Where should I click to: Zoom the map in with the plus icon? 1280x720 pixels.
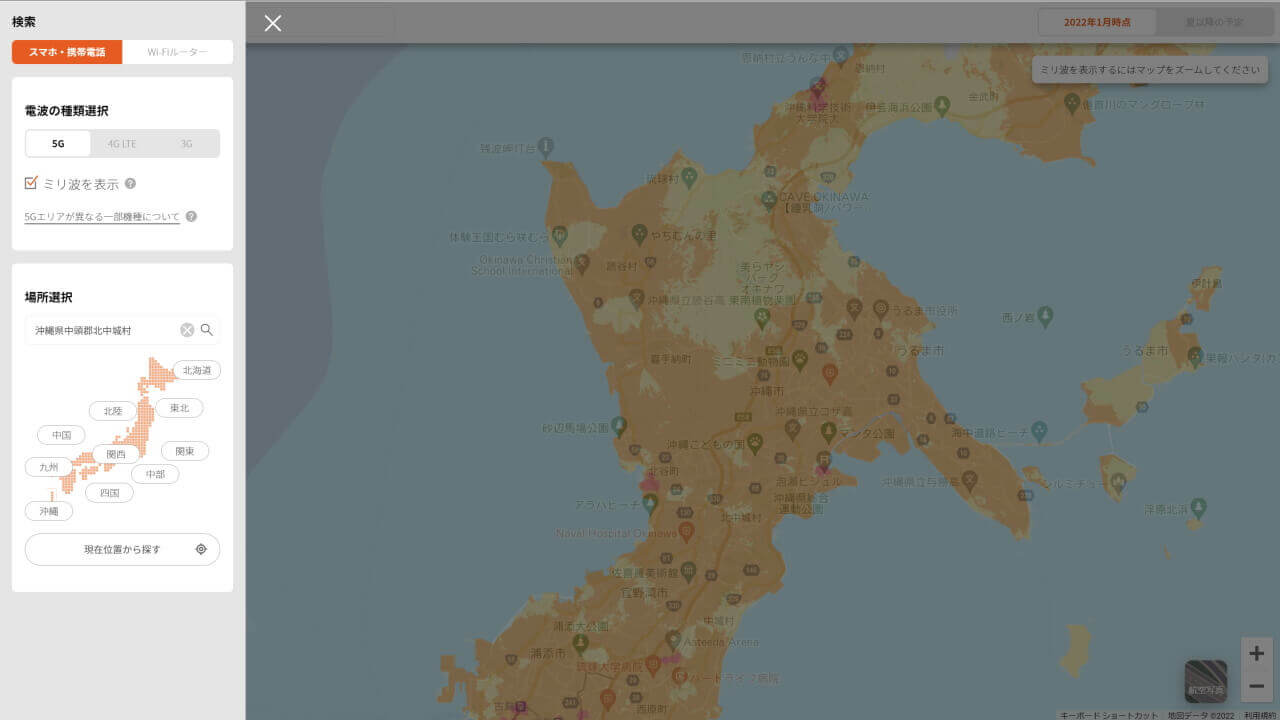(1256, 652)
